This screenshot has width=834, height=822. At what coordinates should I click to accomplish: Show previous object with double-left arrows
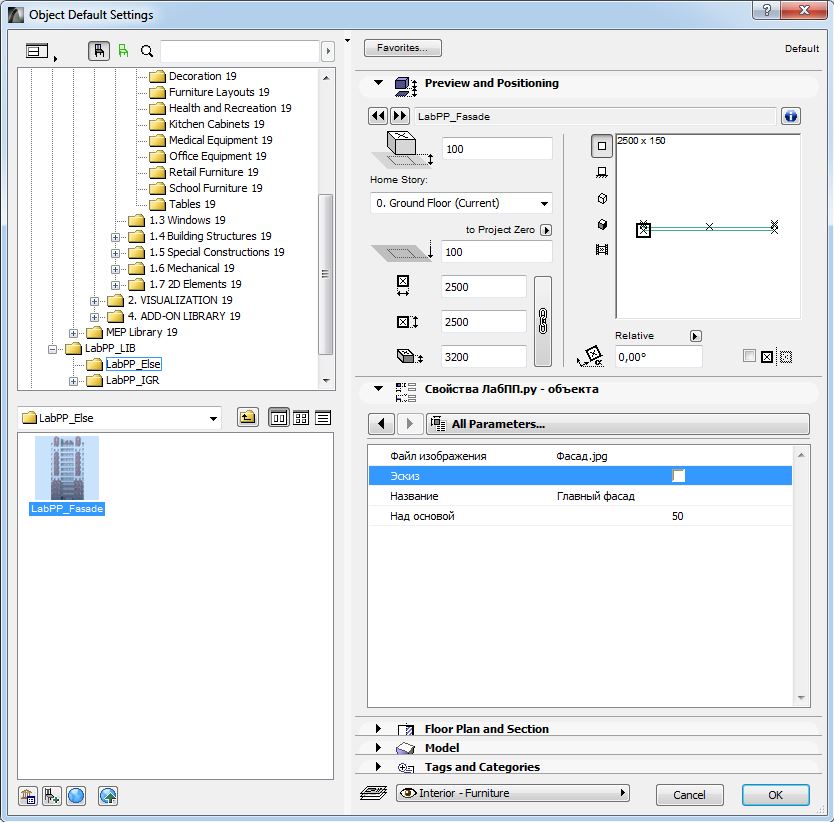(378, 116)
